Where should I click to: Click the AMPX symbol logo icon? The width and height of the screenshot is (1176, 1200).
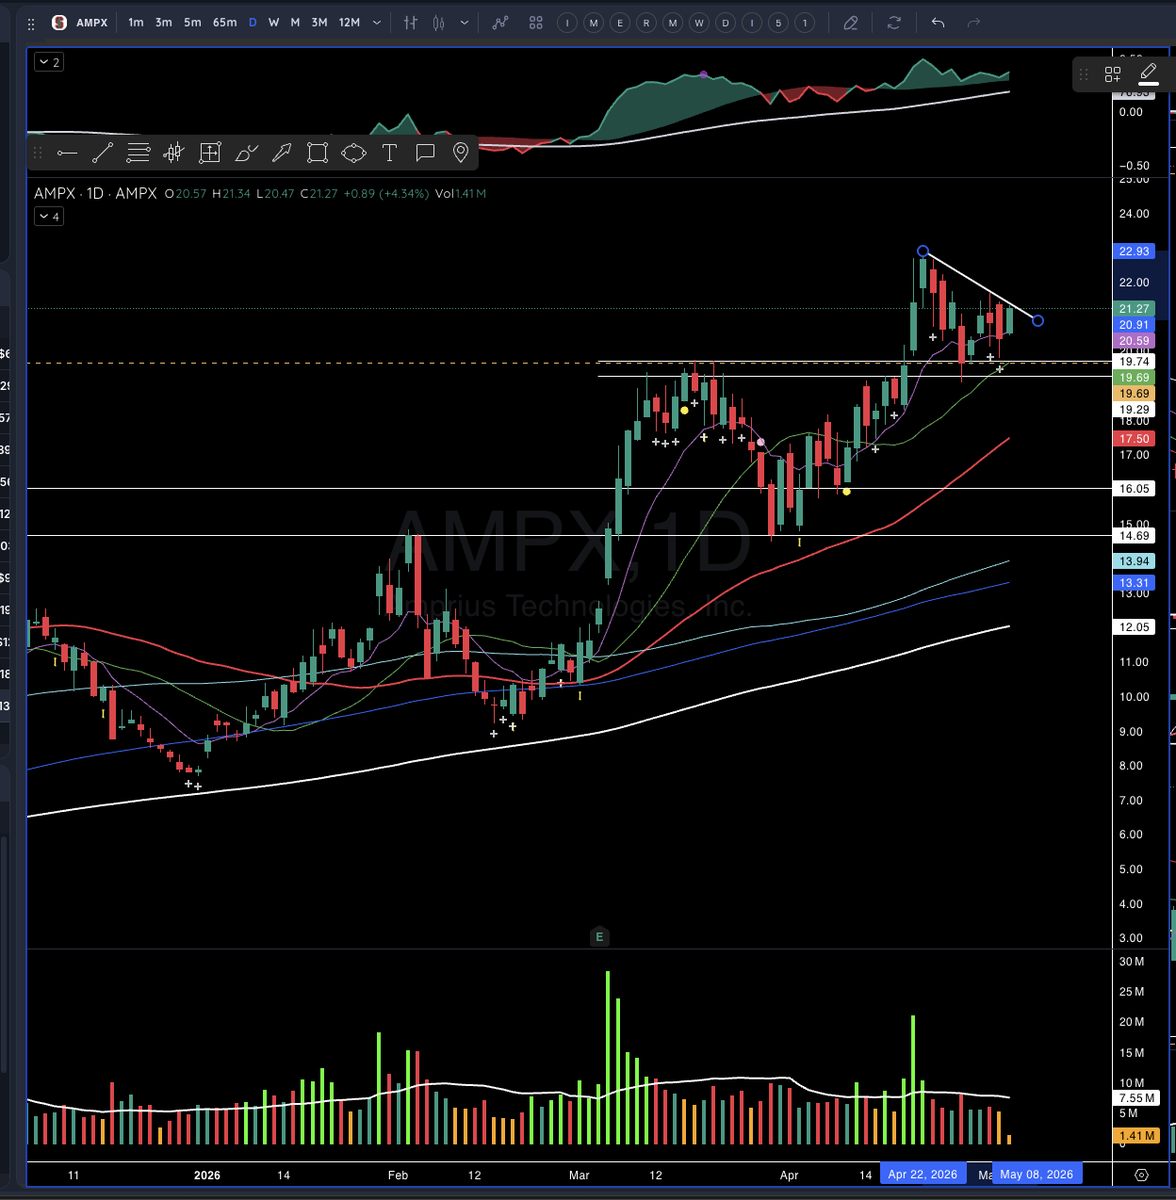point(60,22)
